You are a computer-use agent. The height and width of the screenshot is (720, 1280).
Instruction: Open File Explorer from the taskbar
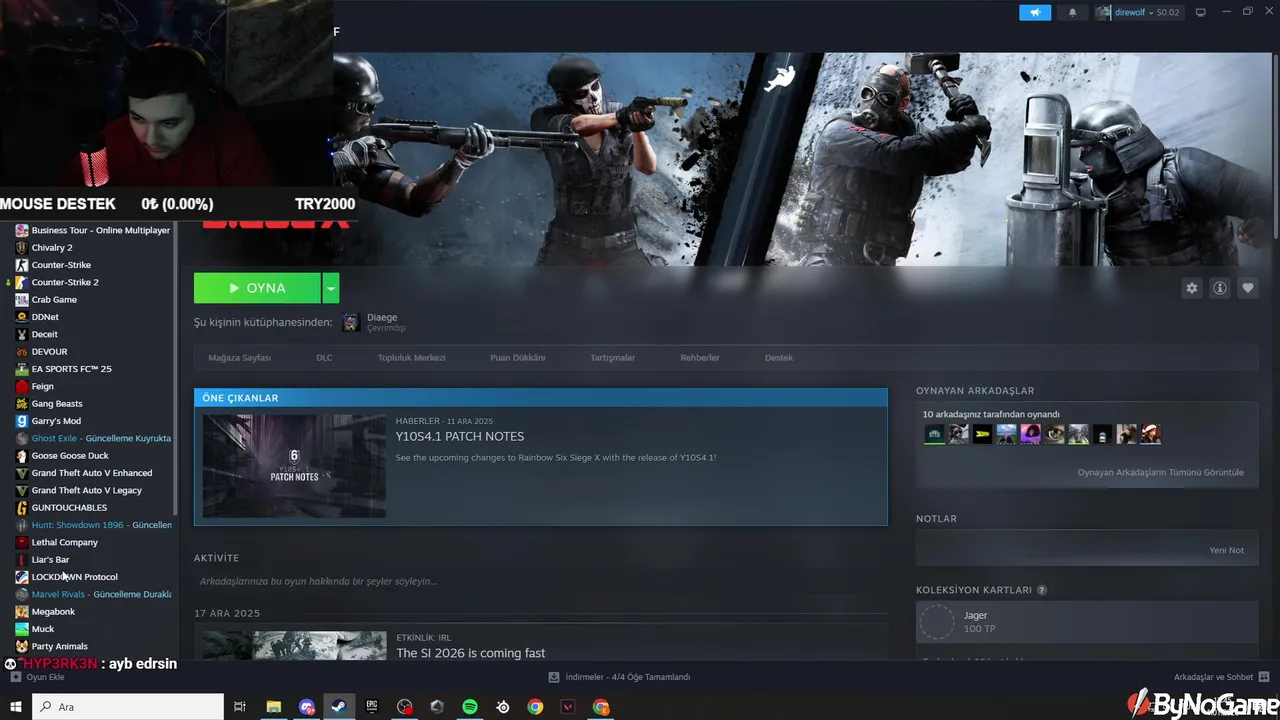273,707
